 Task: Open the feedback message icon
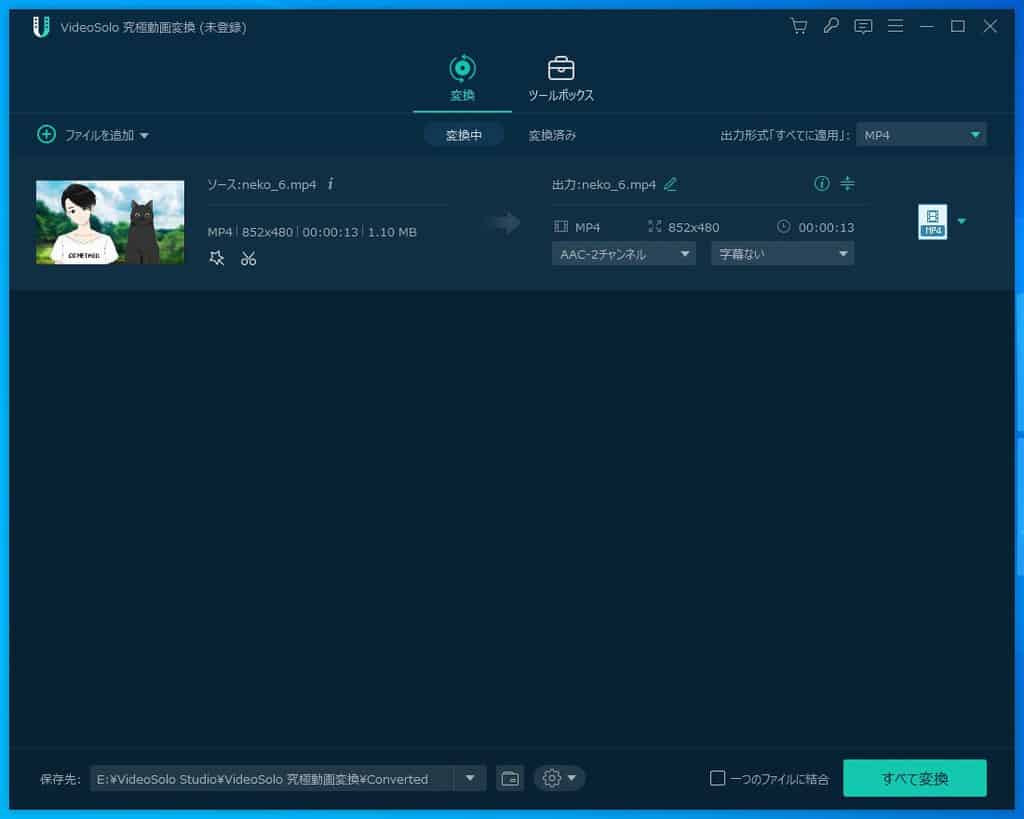[x=863, y=27]
